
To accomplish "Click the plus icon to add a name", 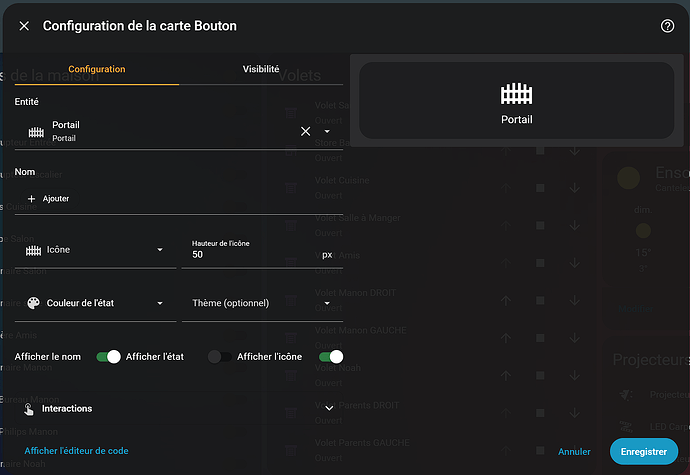I will (x=31, y=199).
